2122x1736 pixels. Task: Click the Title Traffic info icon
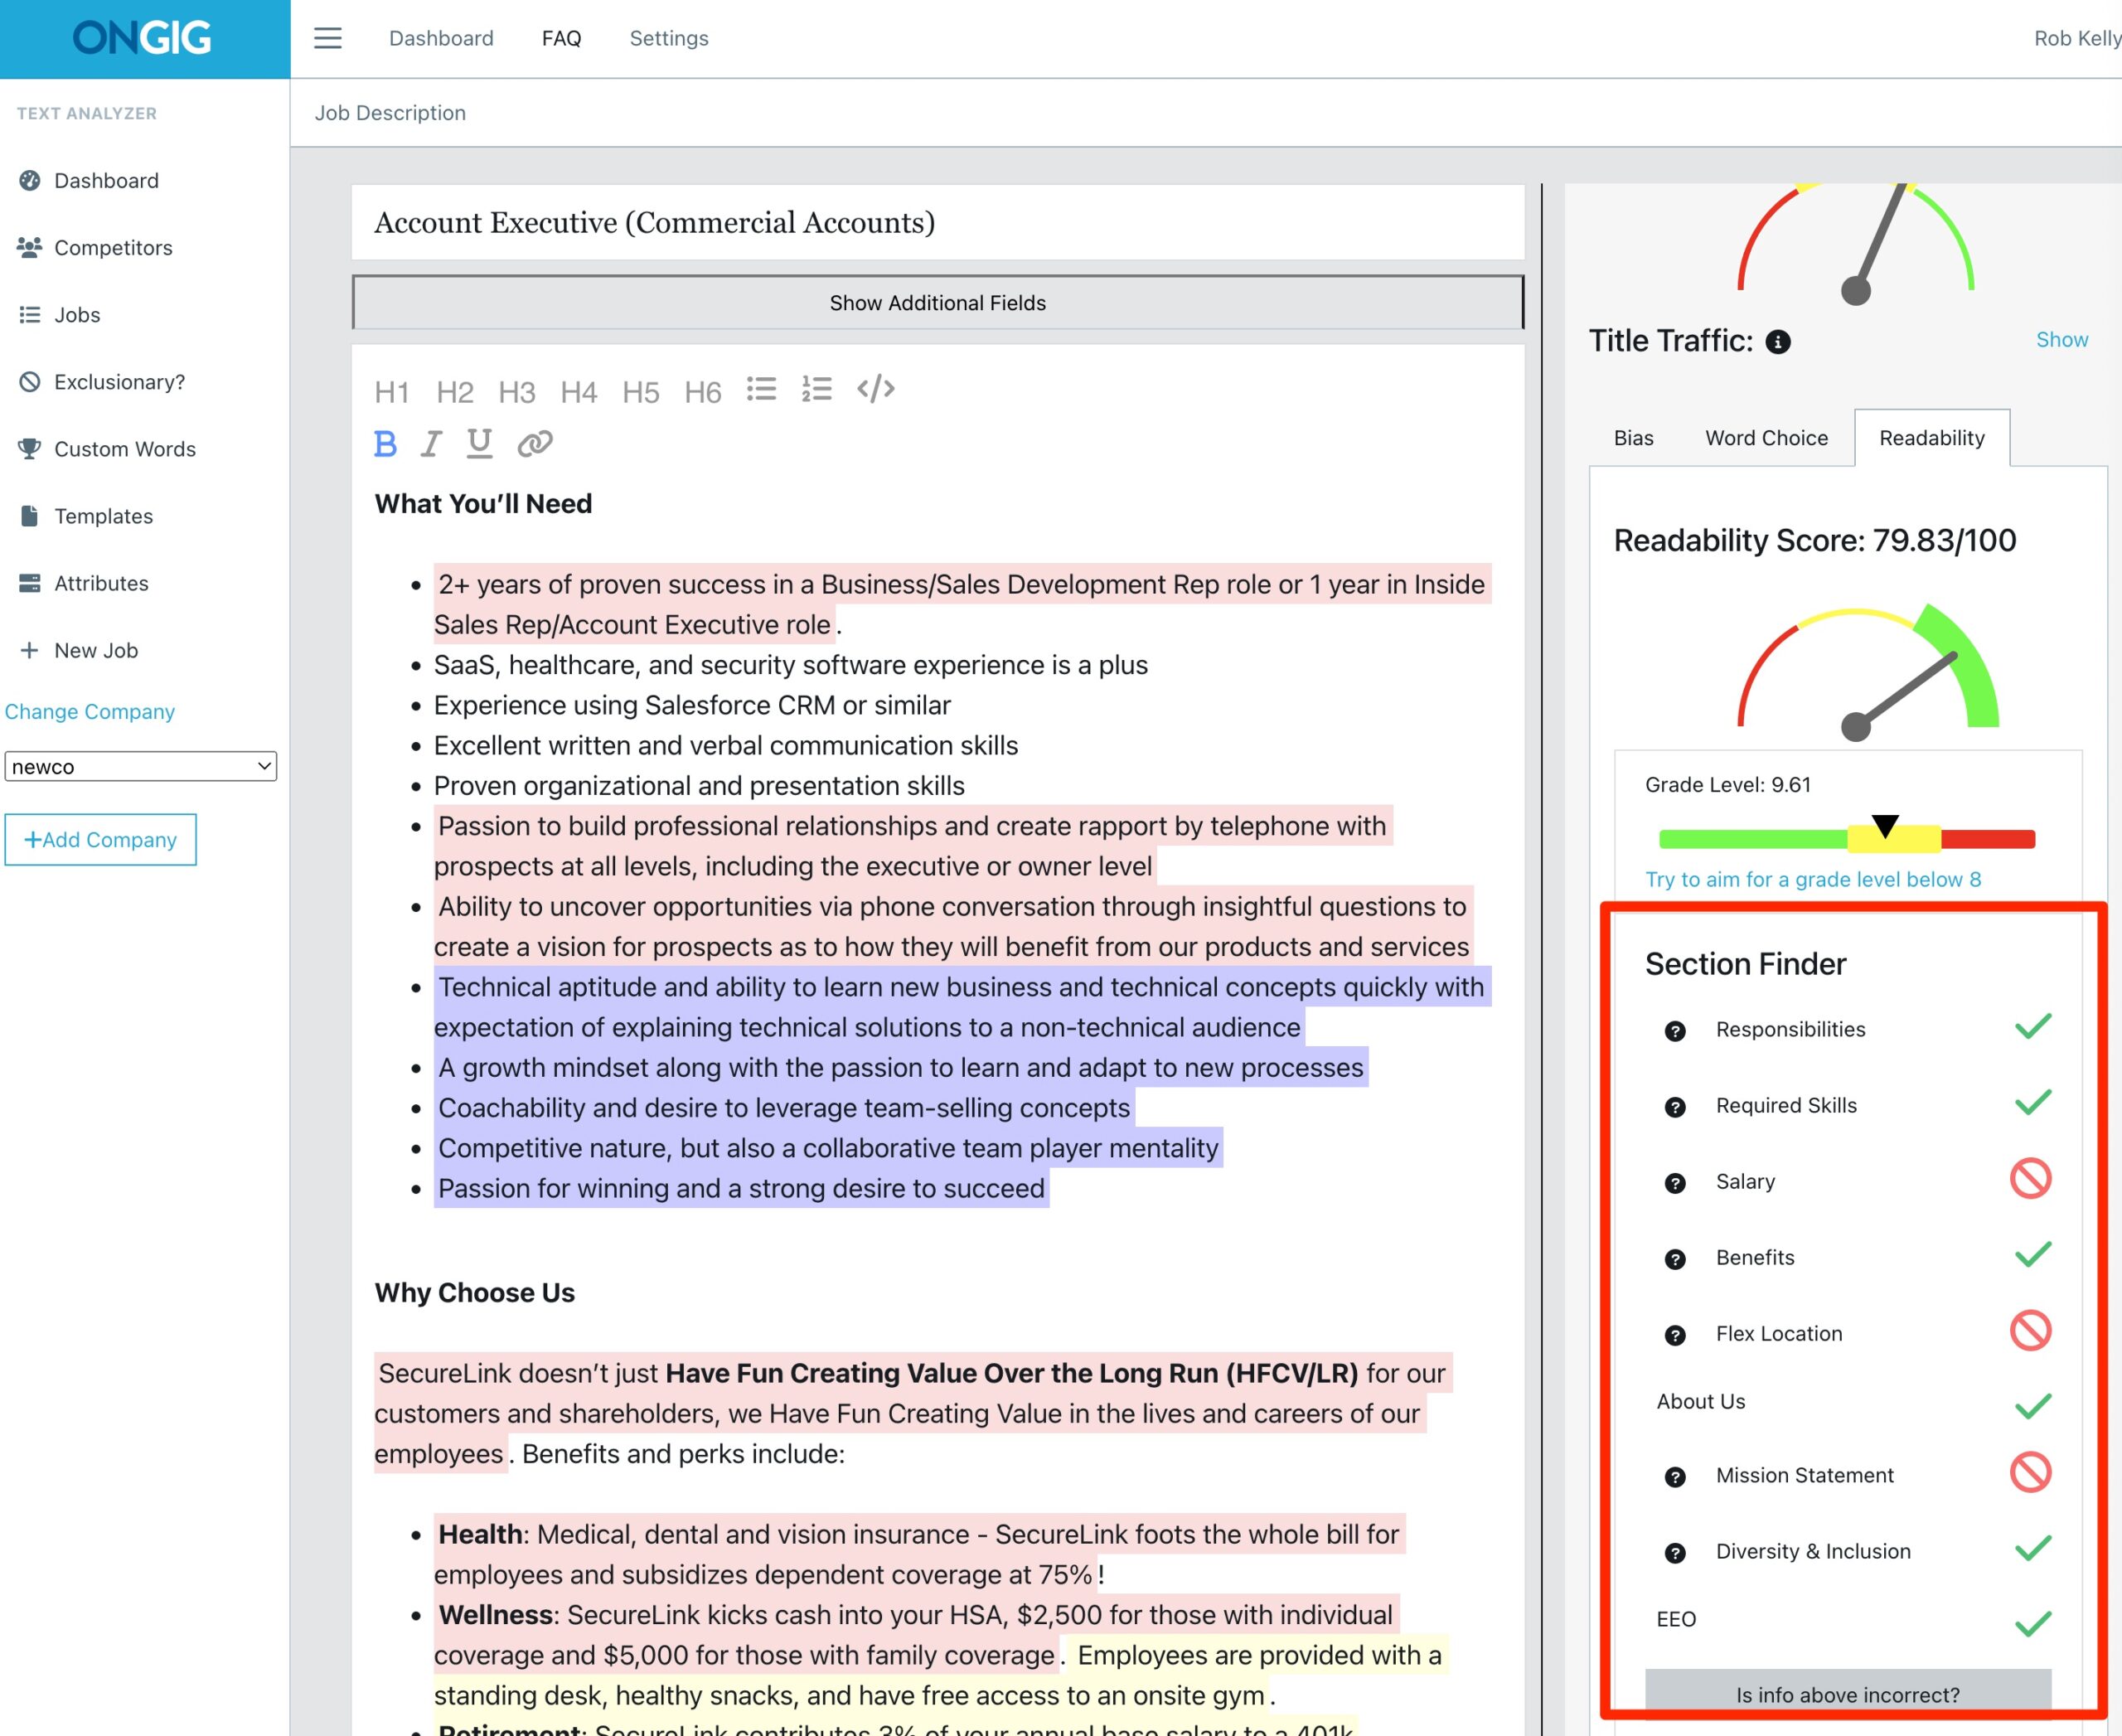pos(1778,342)
